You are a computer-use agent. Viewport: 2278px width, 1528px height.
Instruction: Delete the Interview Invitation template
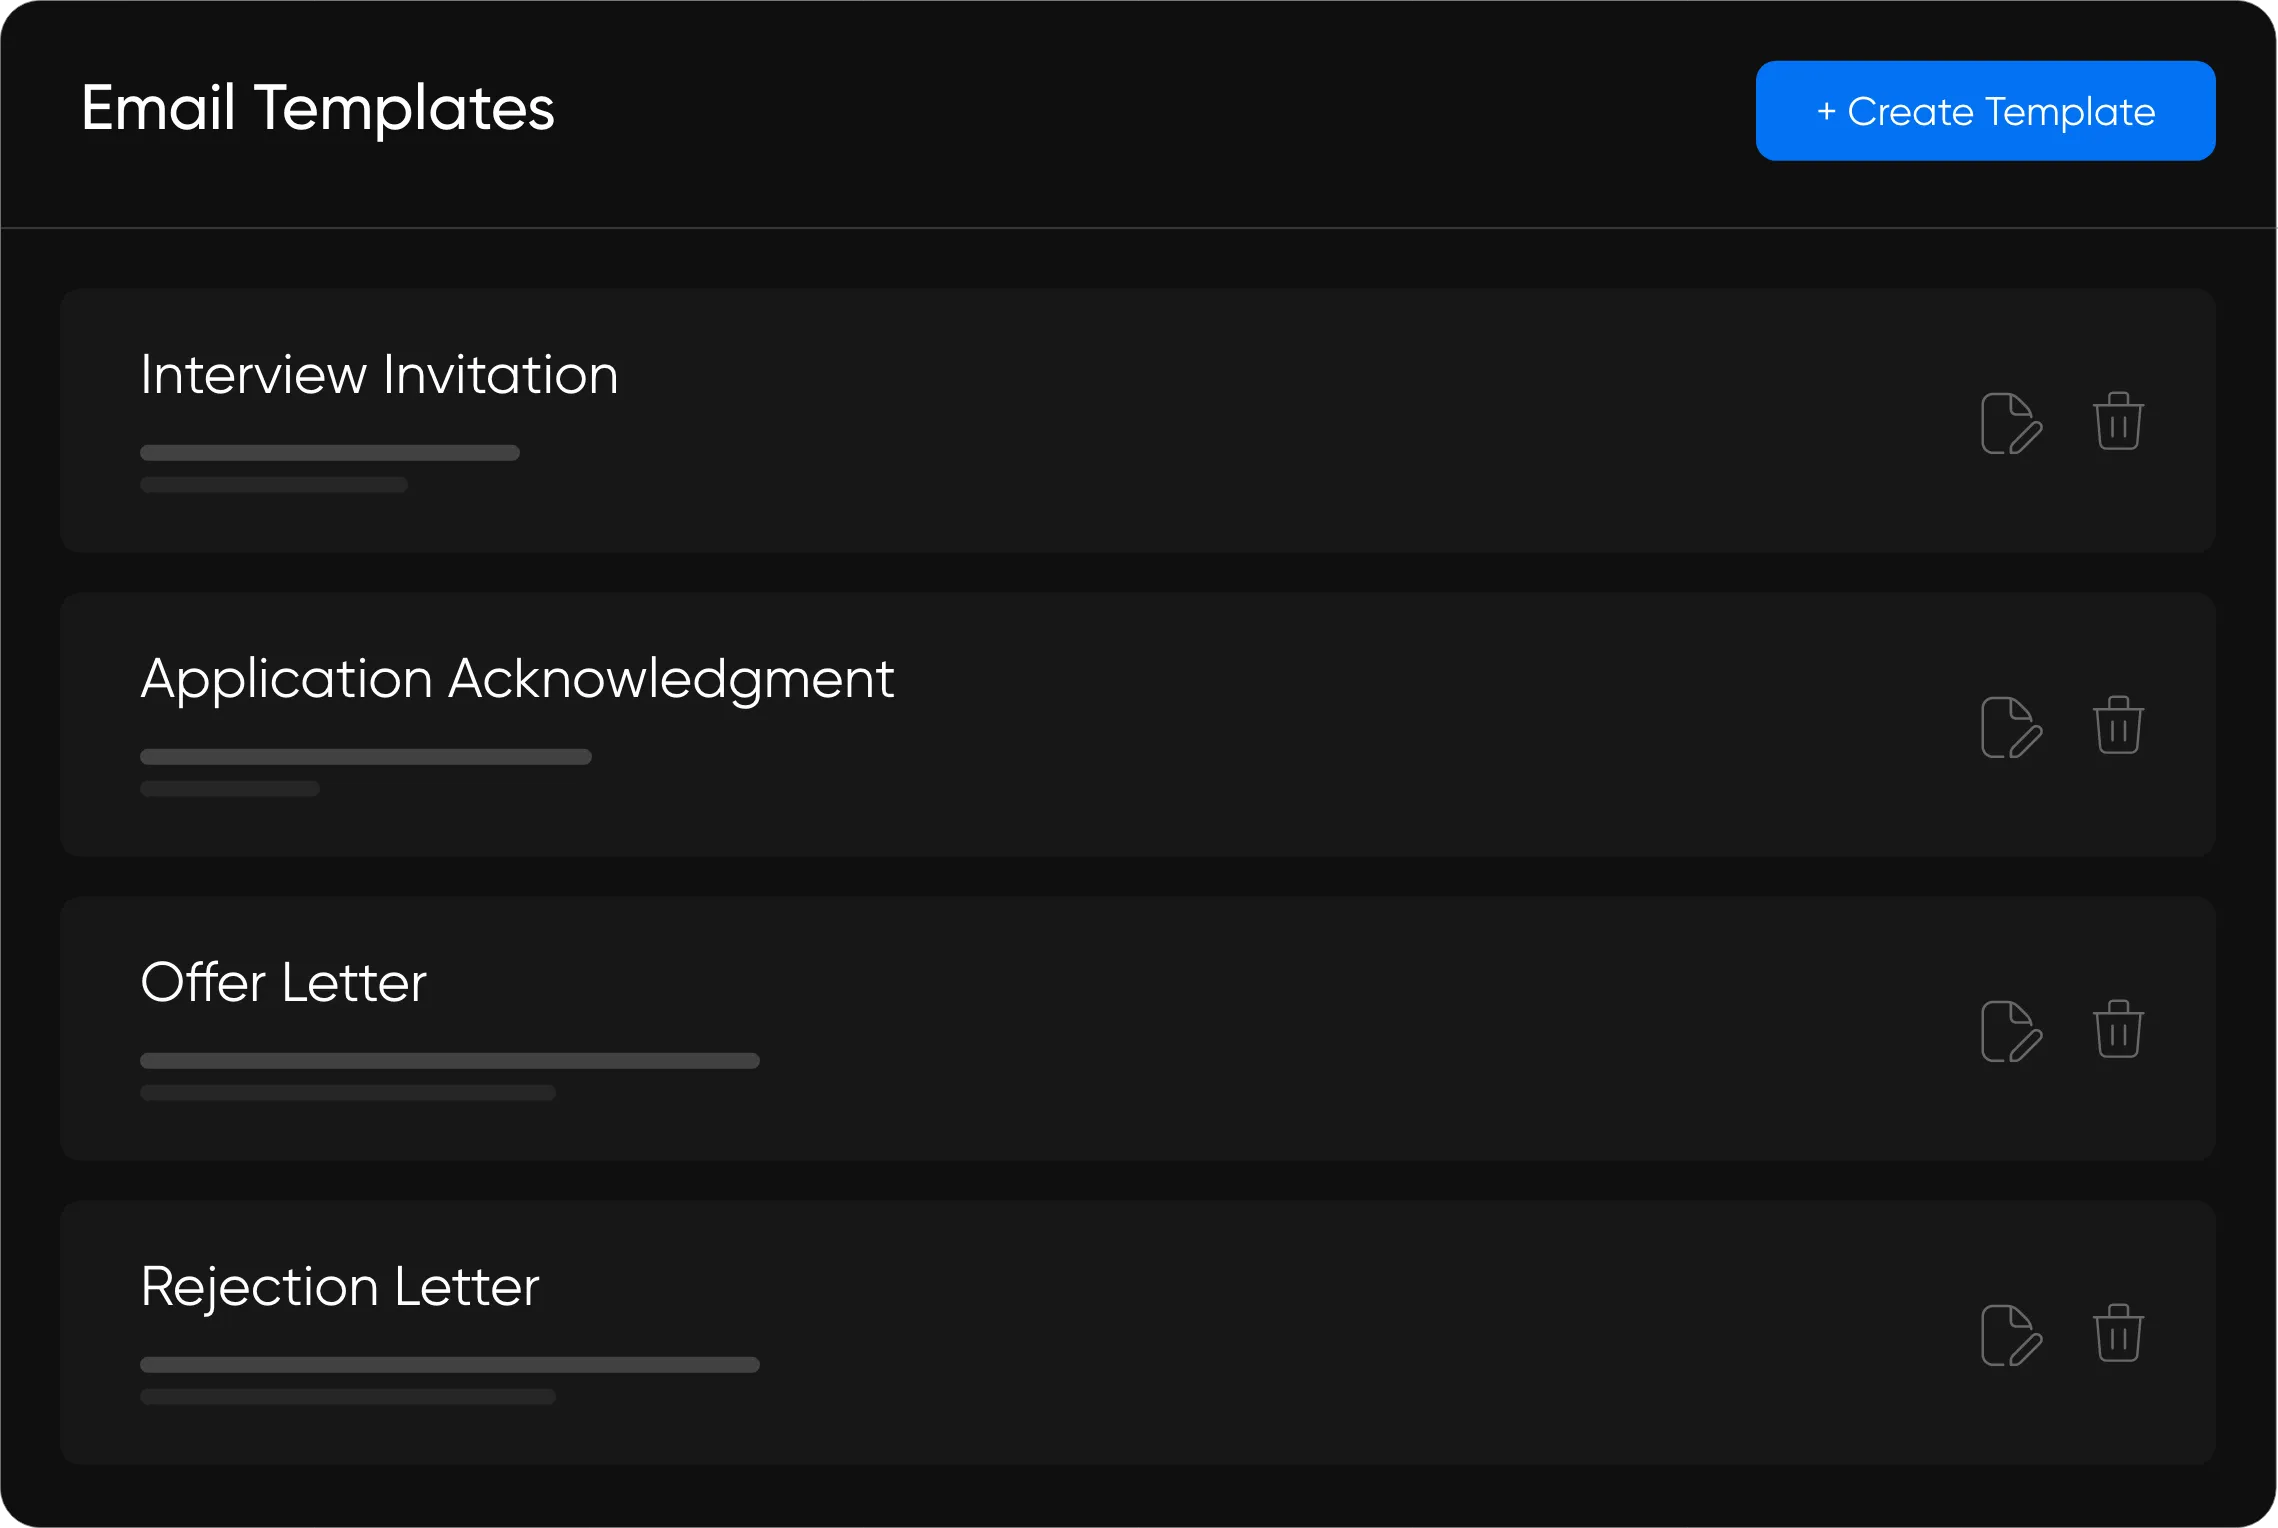[x=2118, y=422]
